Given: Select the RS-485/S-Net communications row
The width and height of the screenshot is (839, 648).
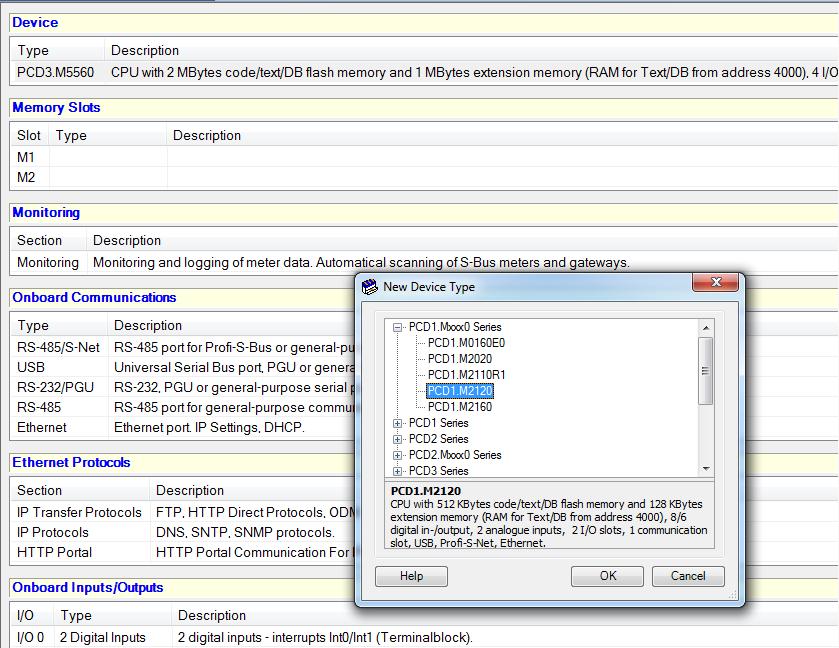Looking at the screenshot, I should coord(184,348).
